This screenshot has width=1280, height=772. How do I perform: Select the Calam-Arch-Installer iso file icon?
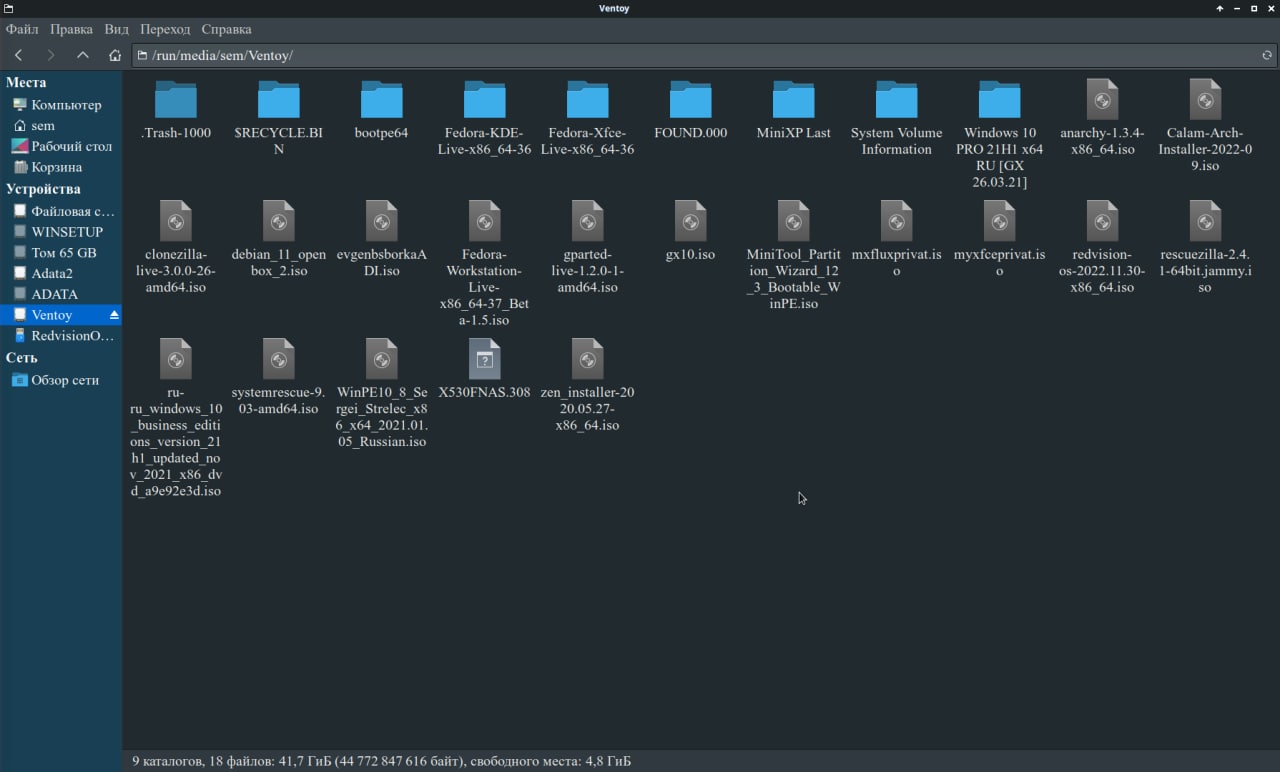coord(1205,100)
